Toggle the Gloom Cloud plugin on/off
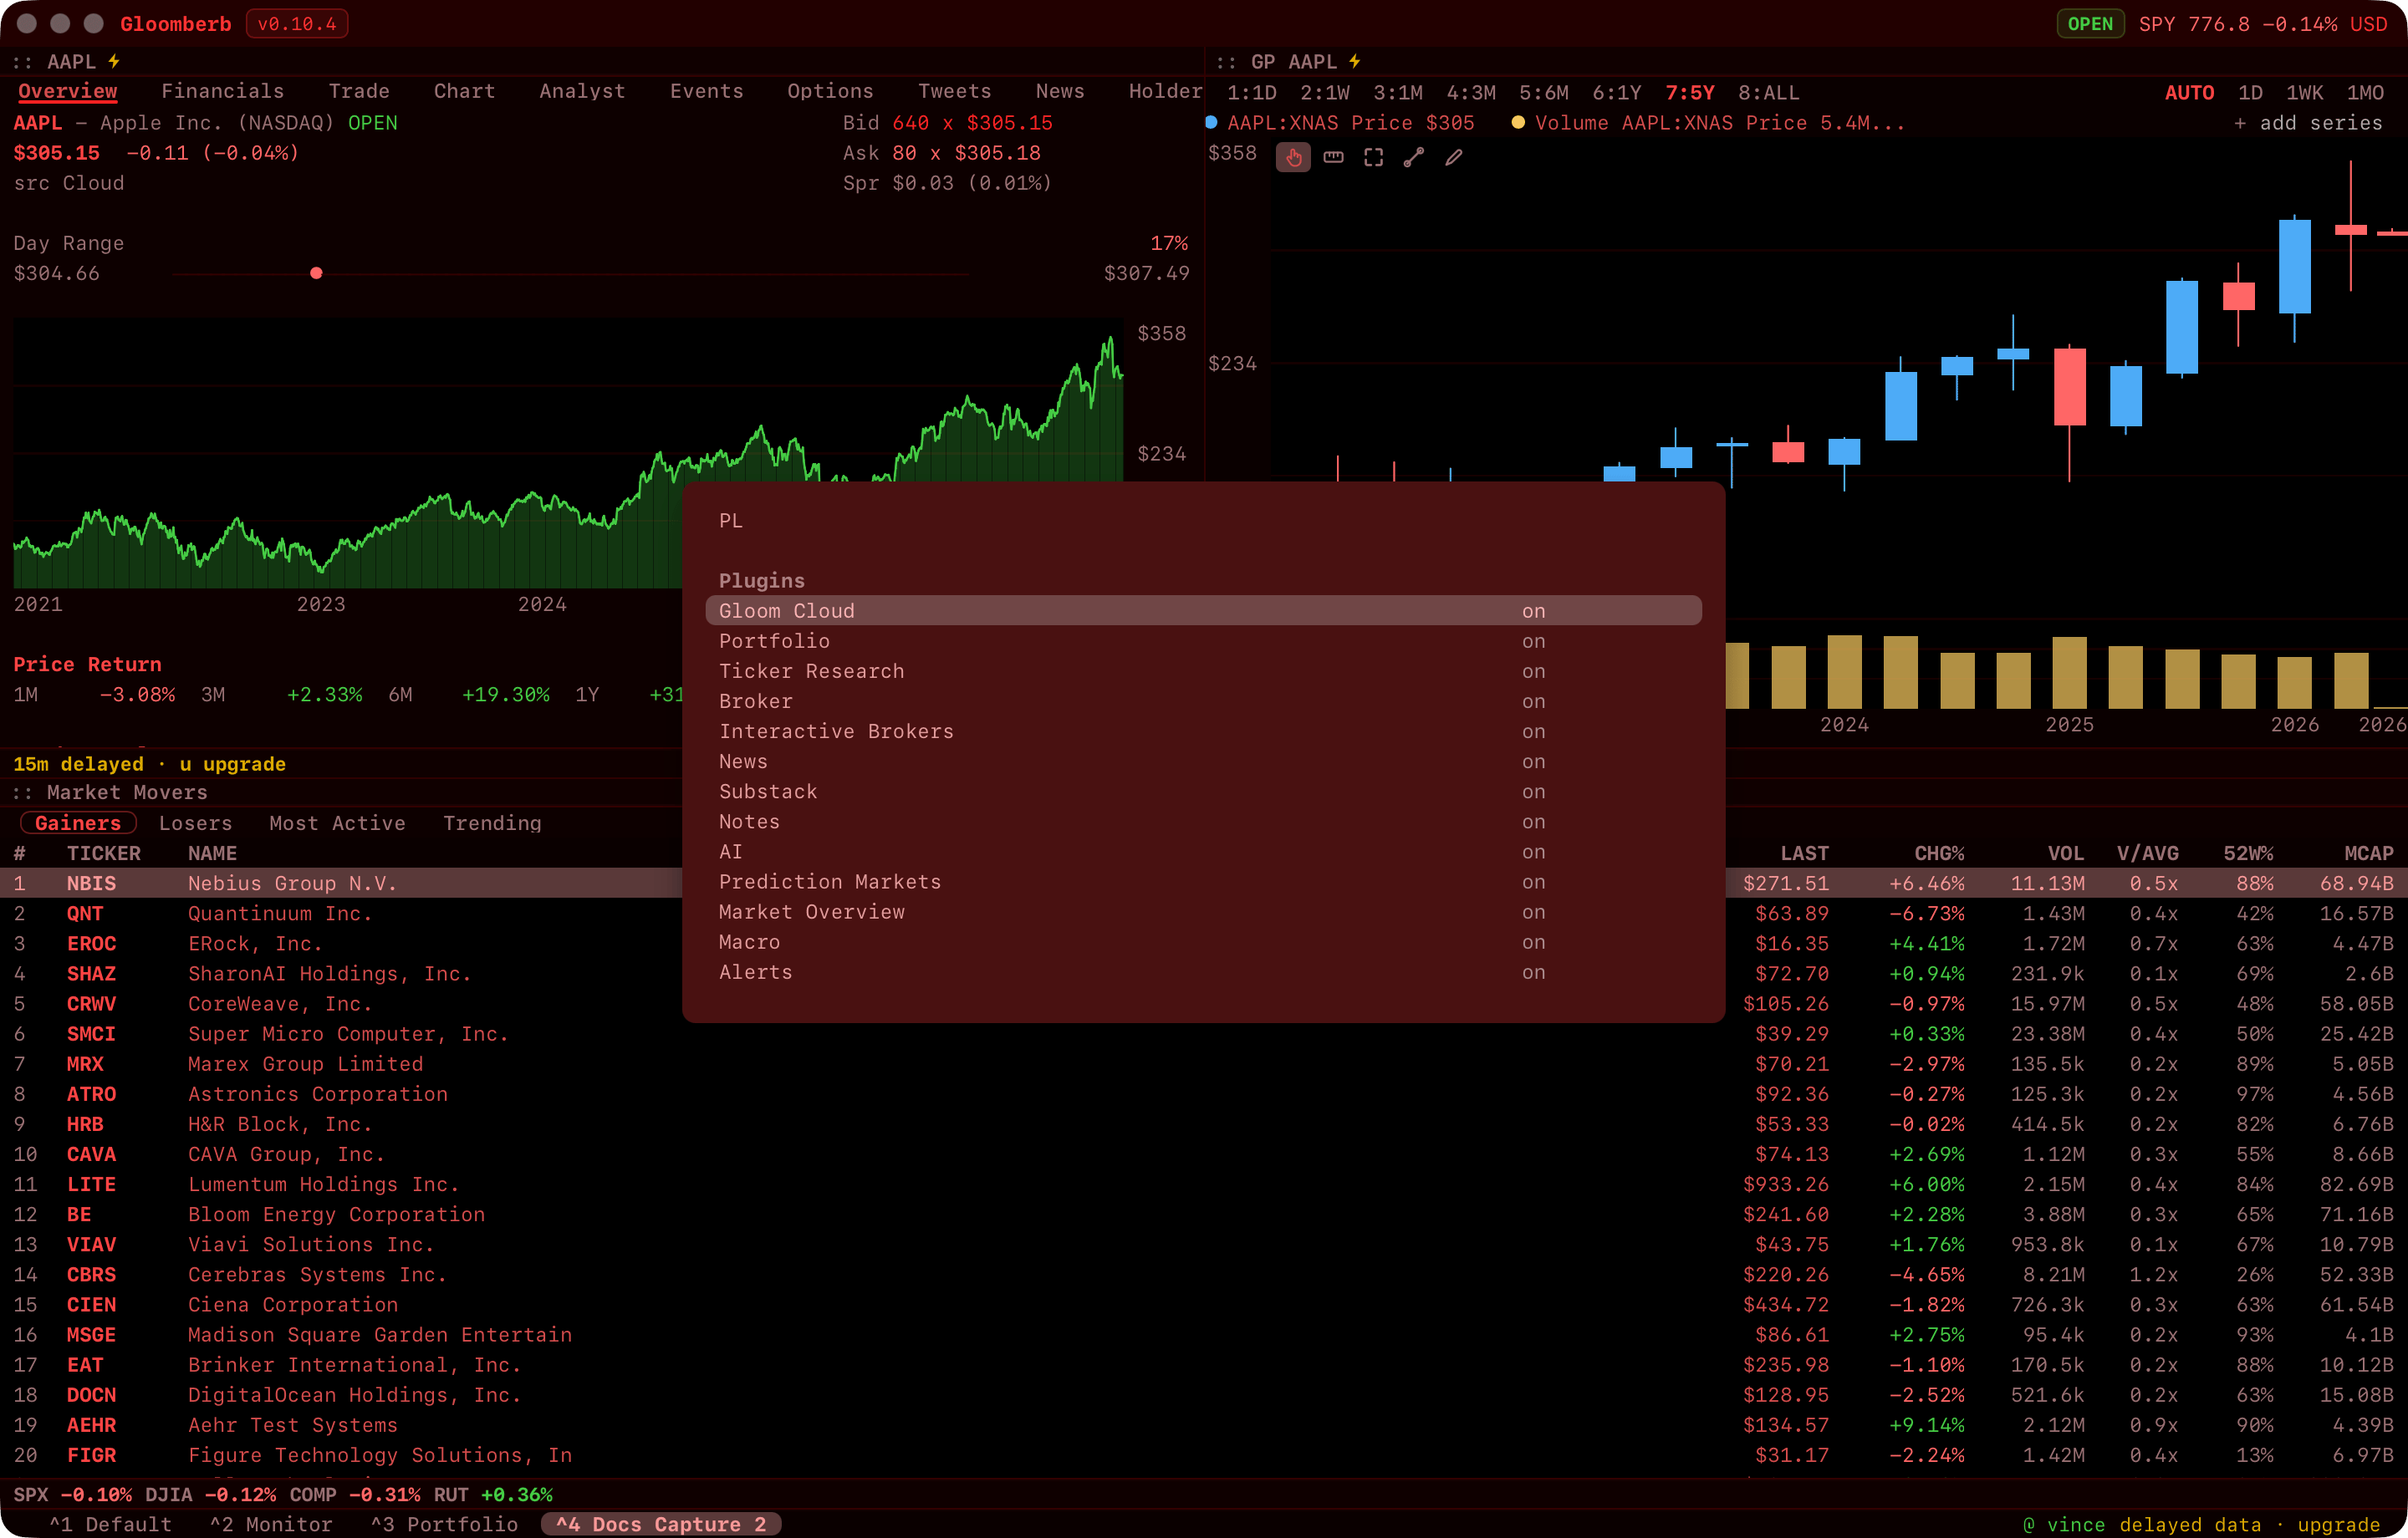 coord(1203,611)
